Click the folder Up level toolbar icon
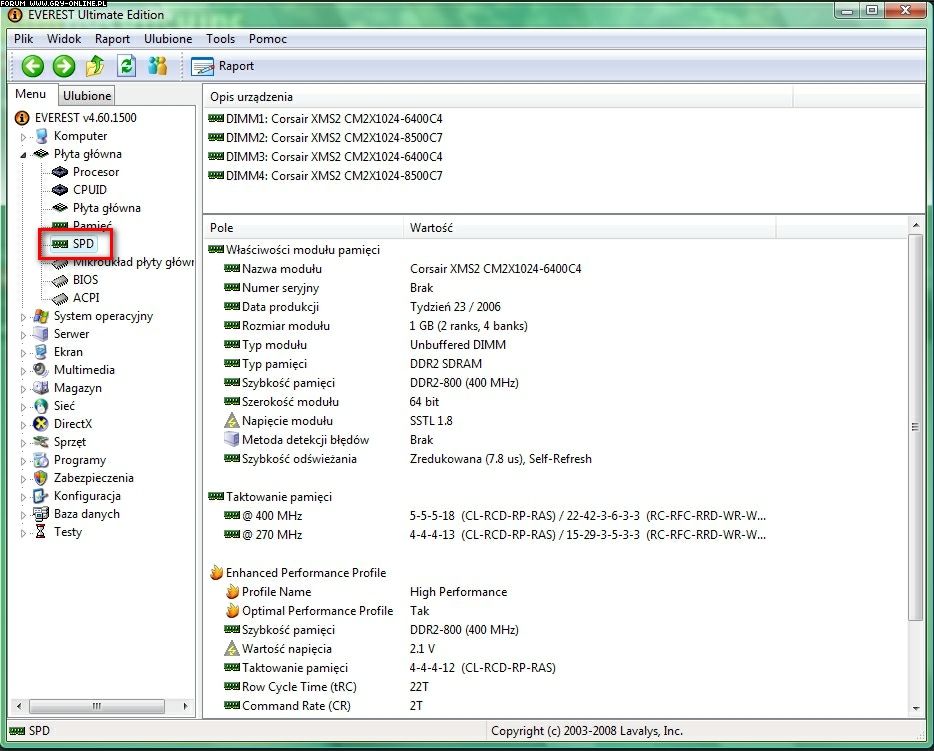934x751 pixels. (95, 66)
